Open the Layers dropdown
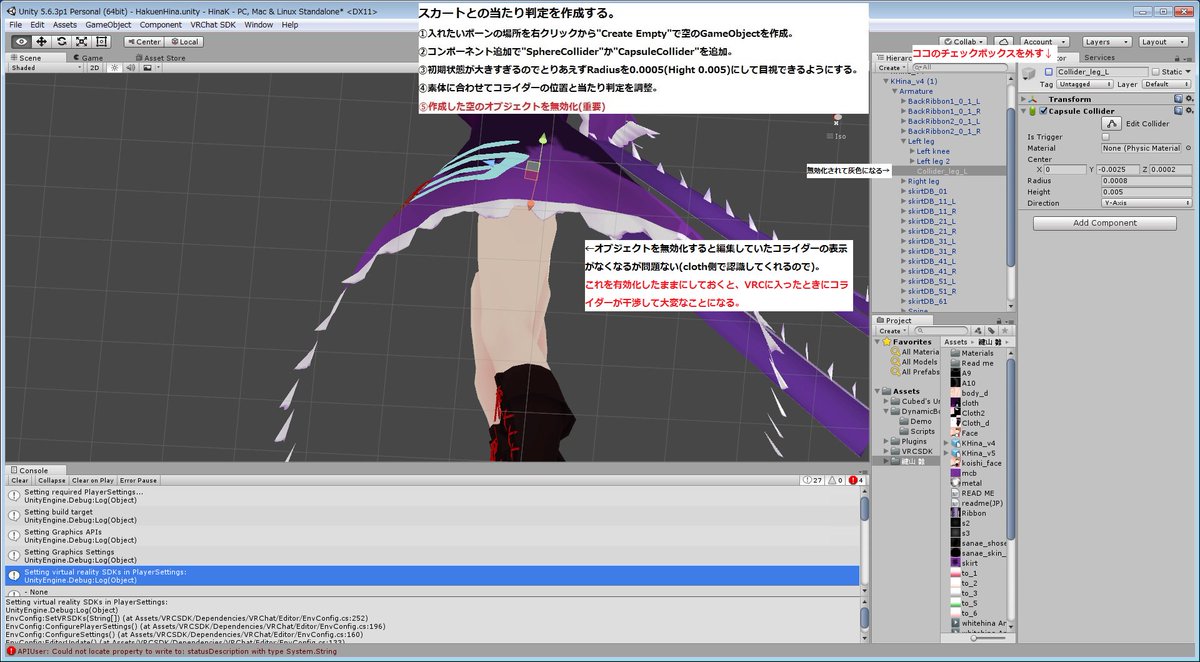Screen dimensions: 1200x662 [x=1106, y=42]
